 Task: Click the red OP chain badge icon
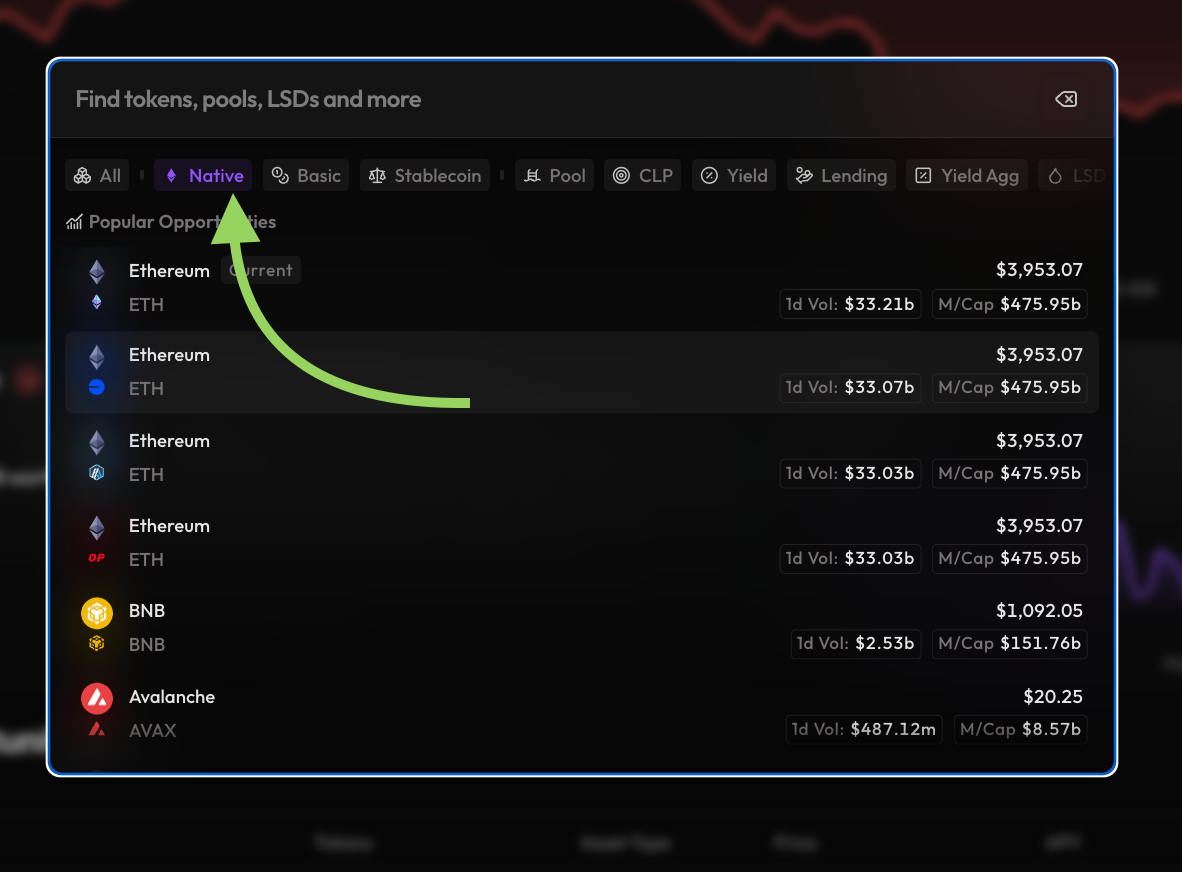[x=96, y=558]
